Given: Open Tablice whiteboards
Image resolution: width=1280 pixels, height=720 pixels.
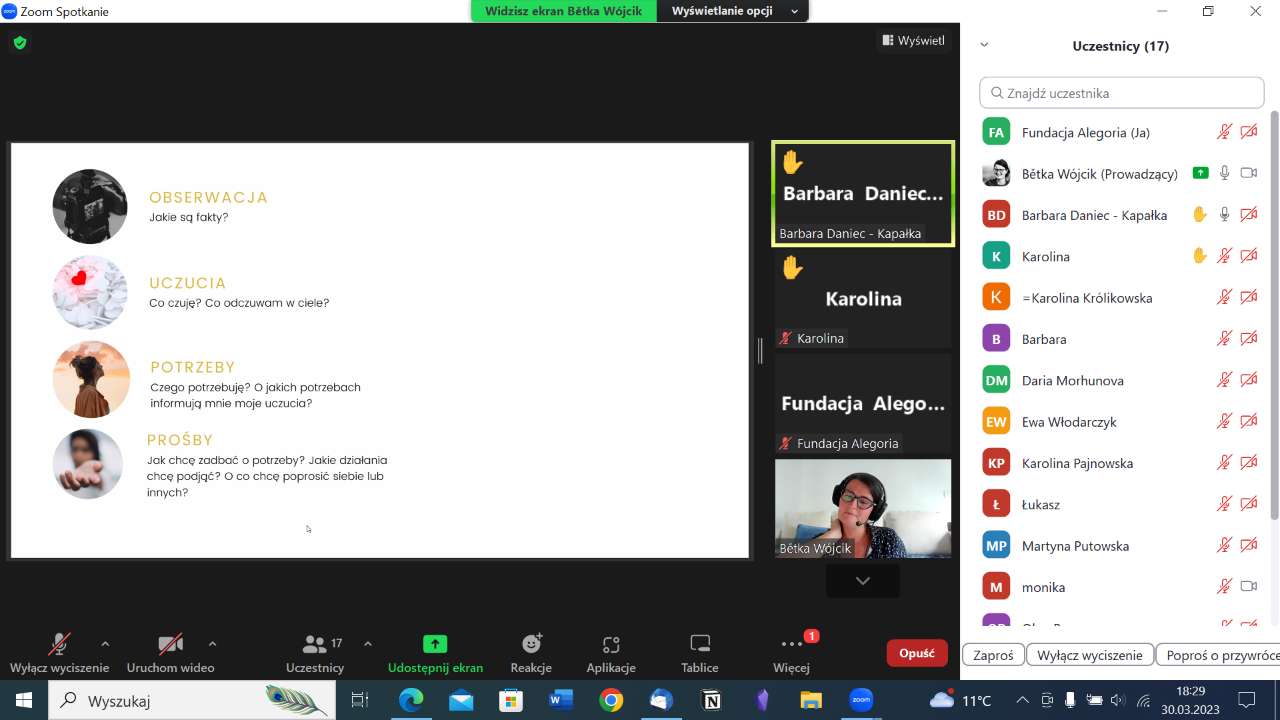Looking at the screenshot, I should 700,653.
